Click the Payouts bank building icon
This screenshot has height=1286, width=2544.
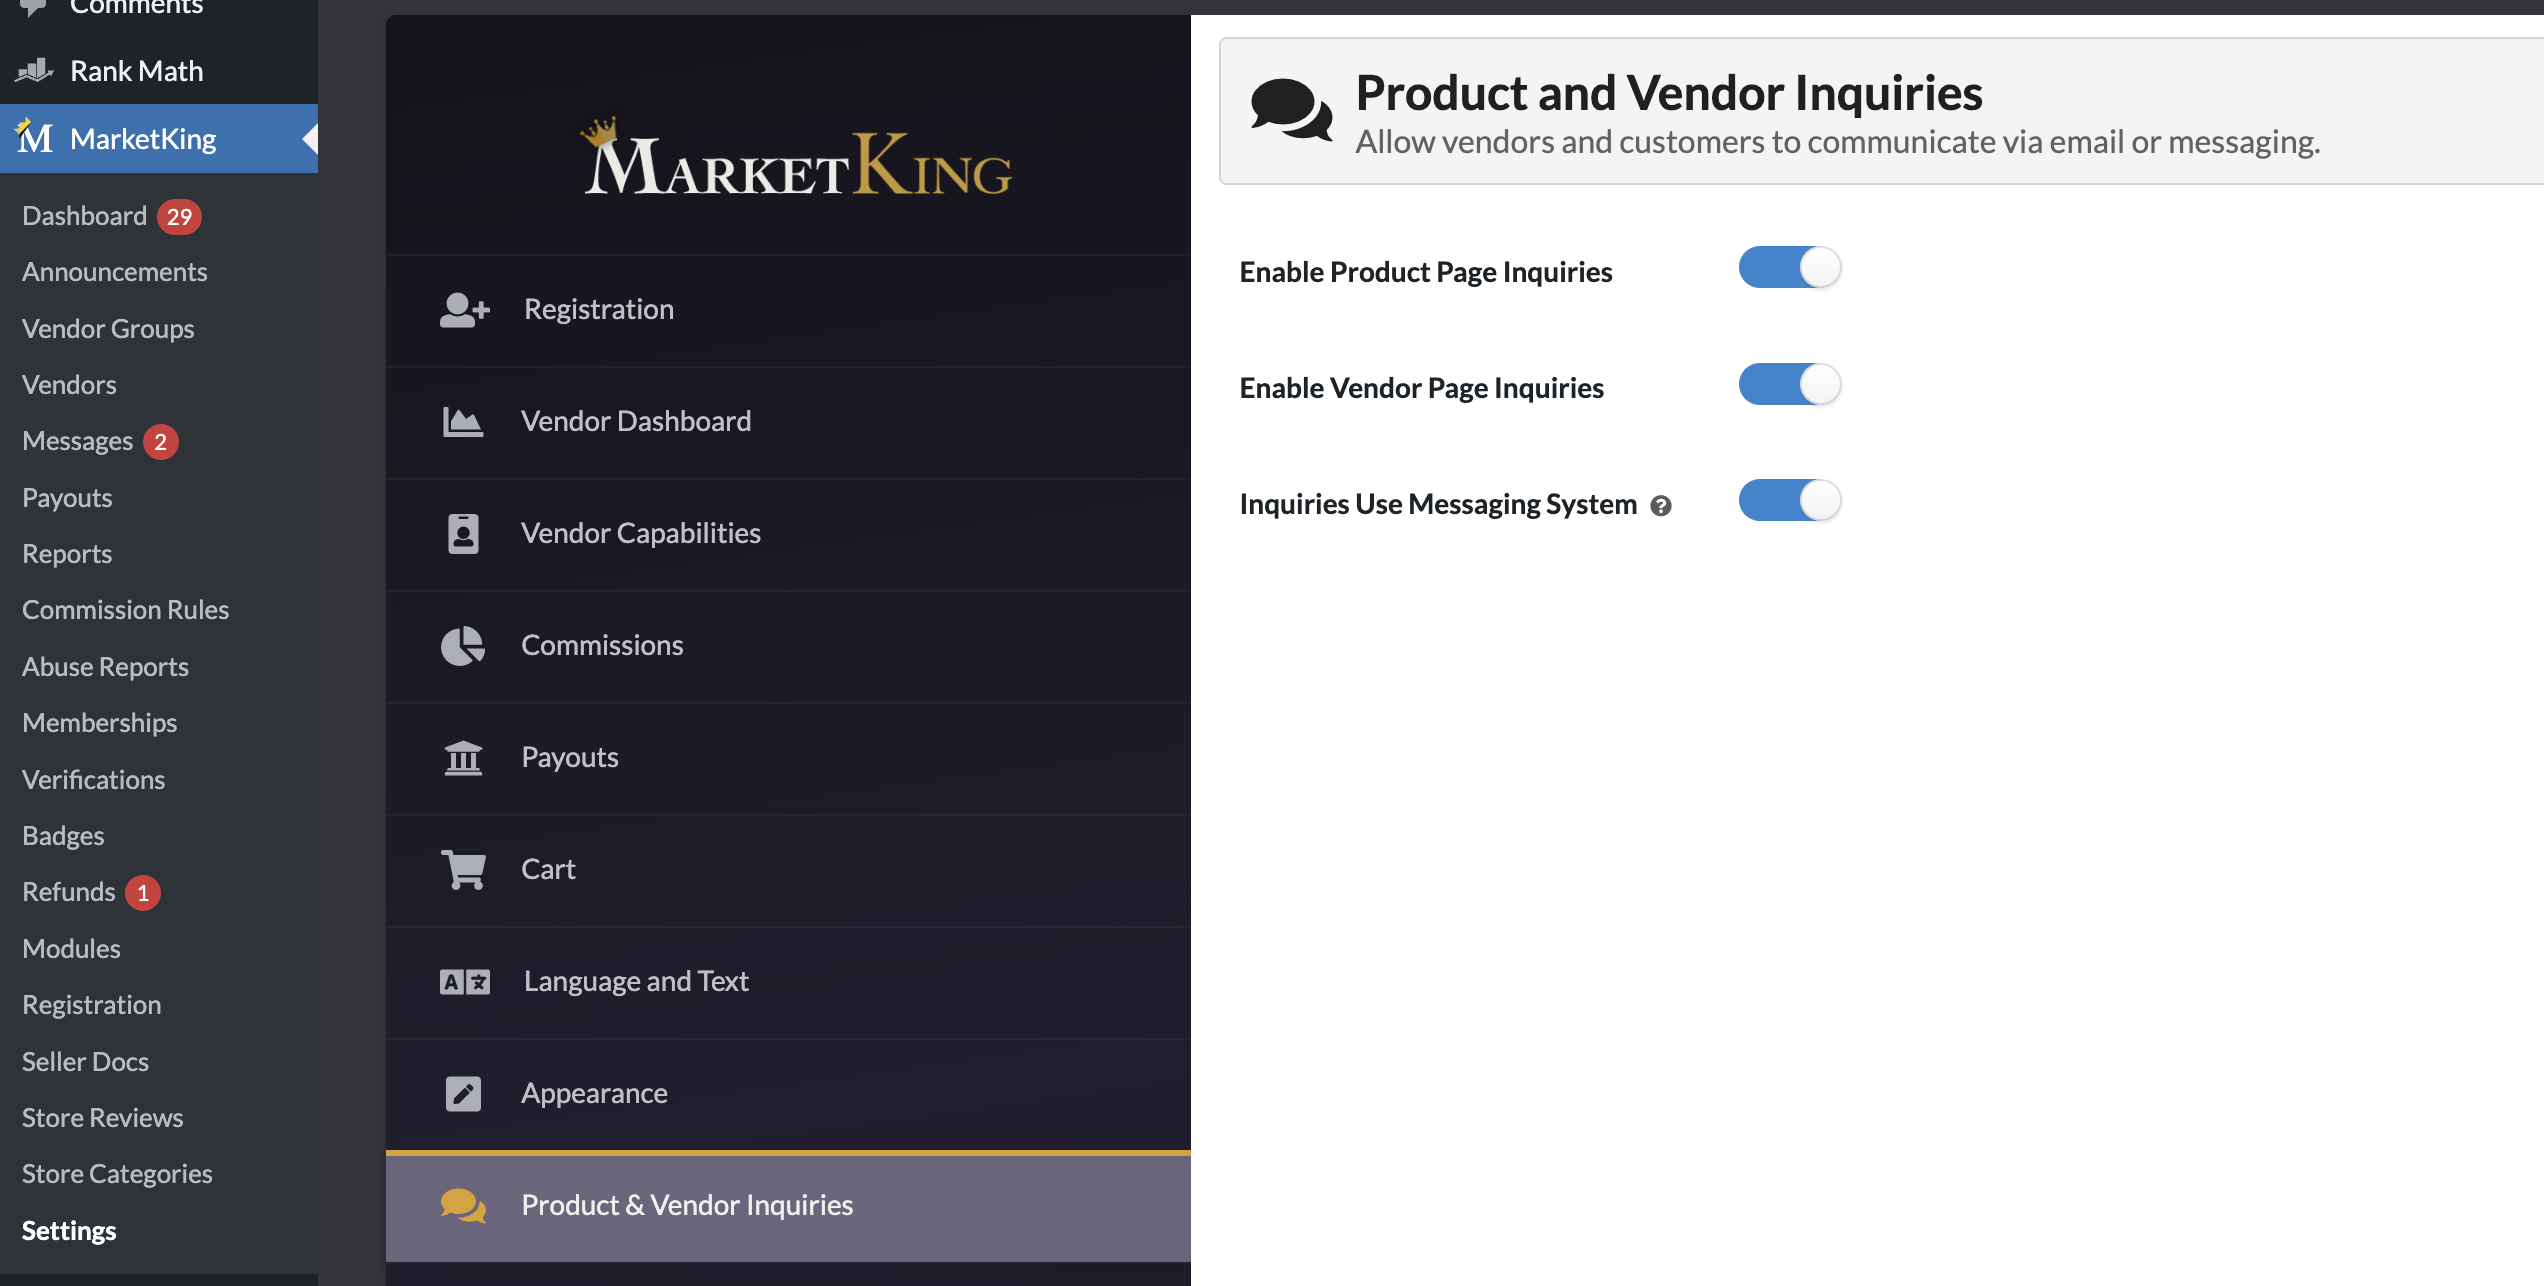point(463,758)
